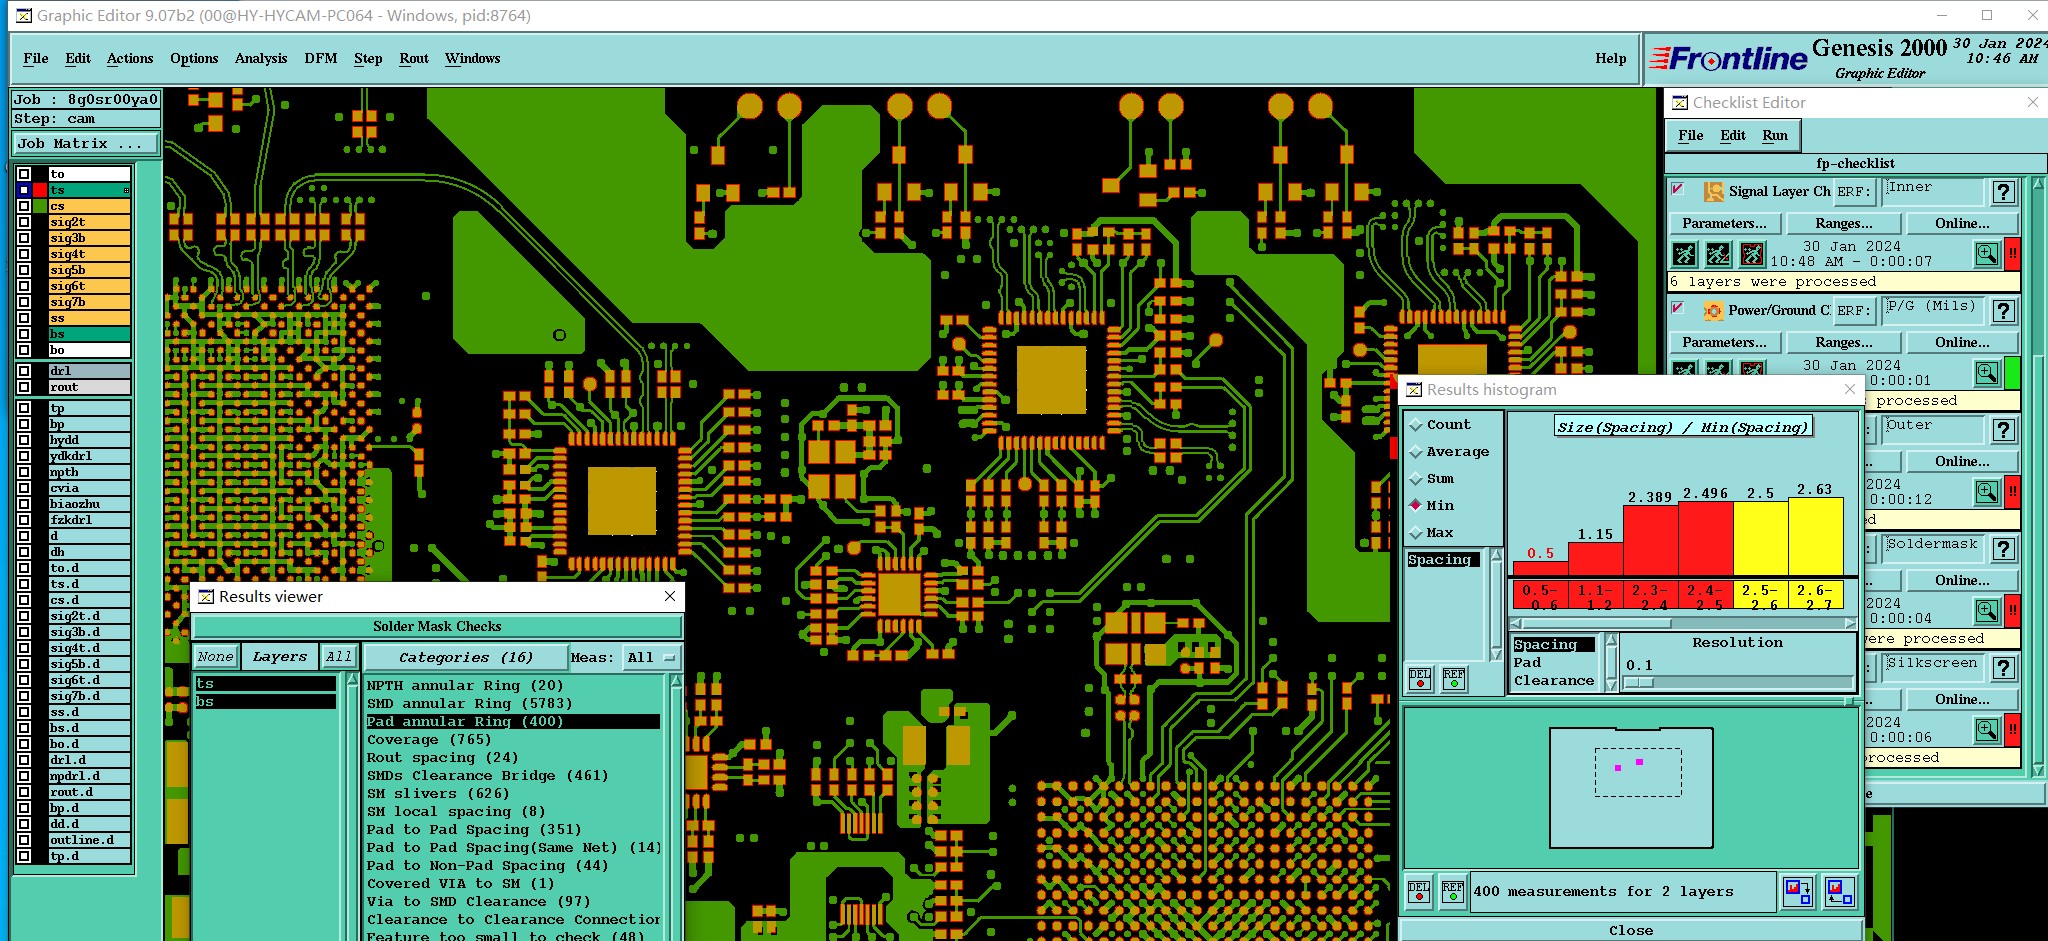Select the bs layer in Results viewer
Viewport: 2048px width, 941px height.
click(x=265, y=702)
